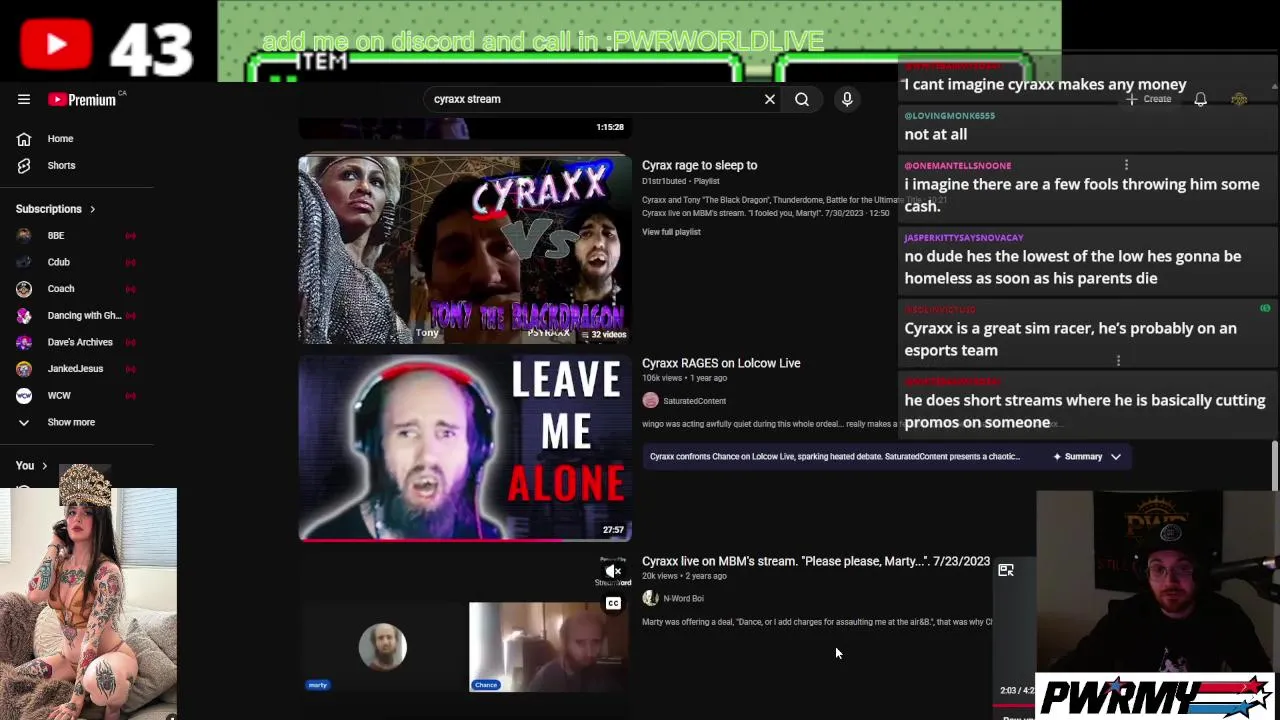The image size is (1280, 720).
Task: Open Cyraxx vs Tony playlist thumbnail
Action: [465, 249]
